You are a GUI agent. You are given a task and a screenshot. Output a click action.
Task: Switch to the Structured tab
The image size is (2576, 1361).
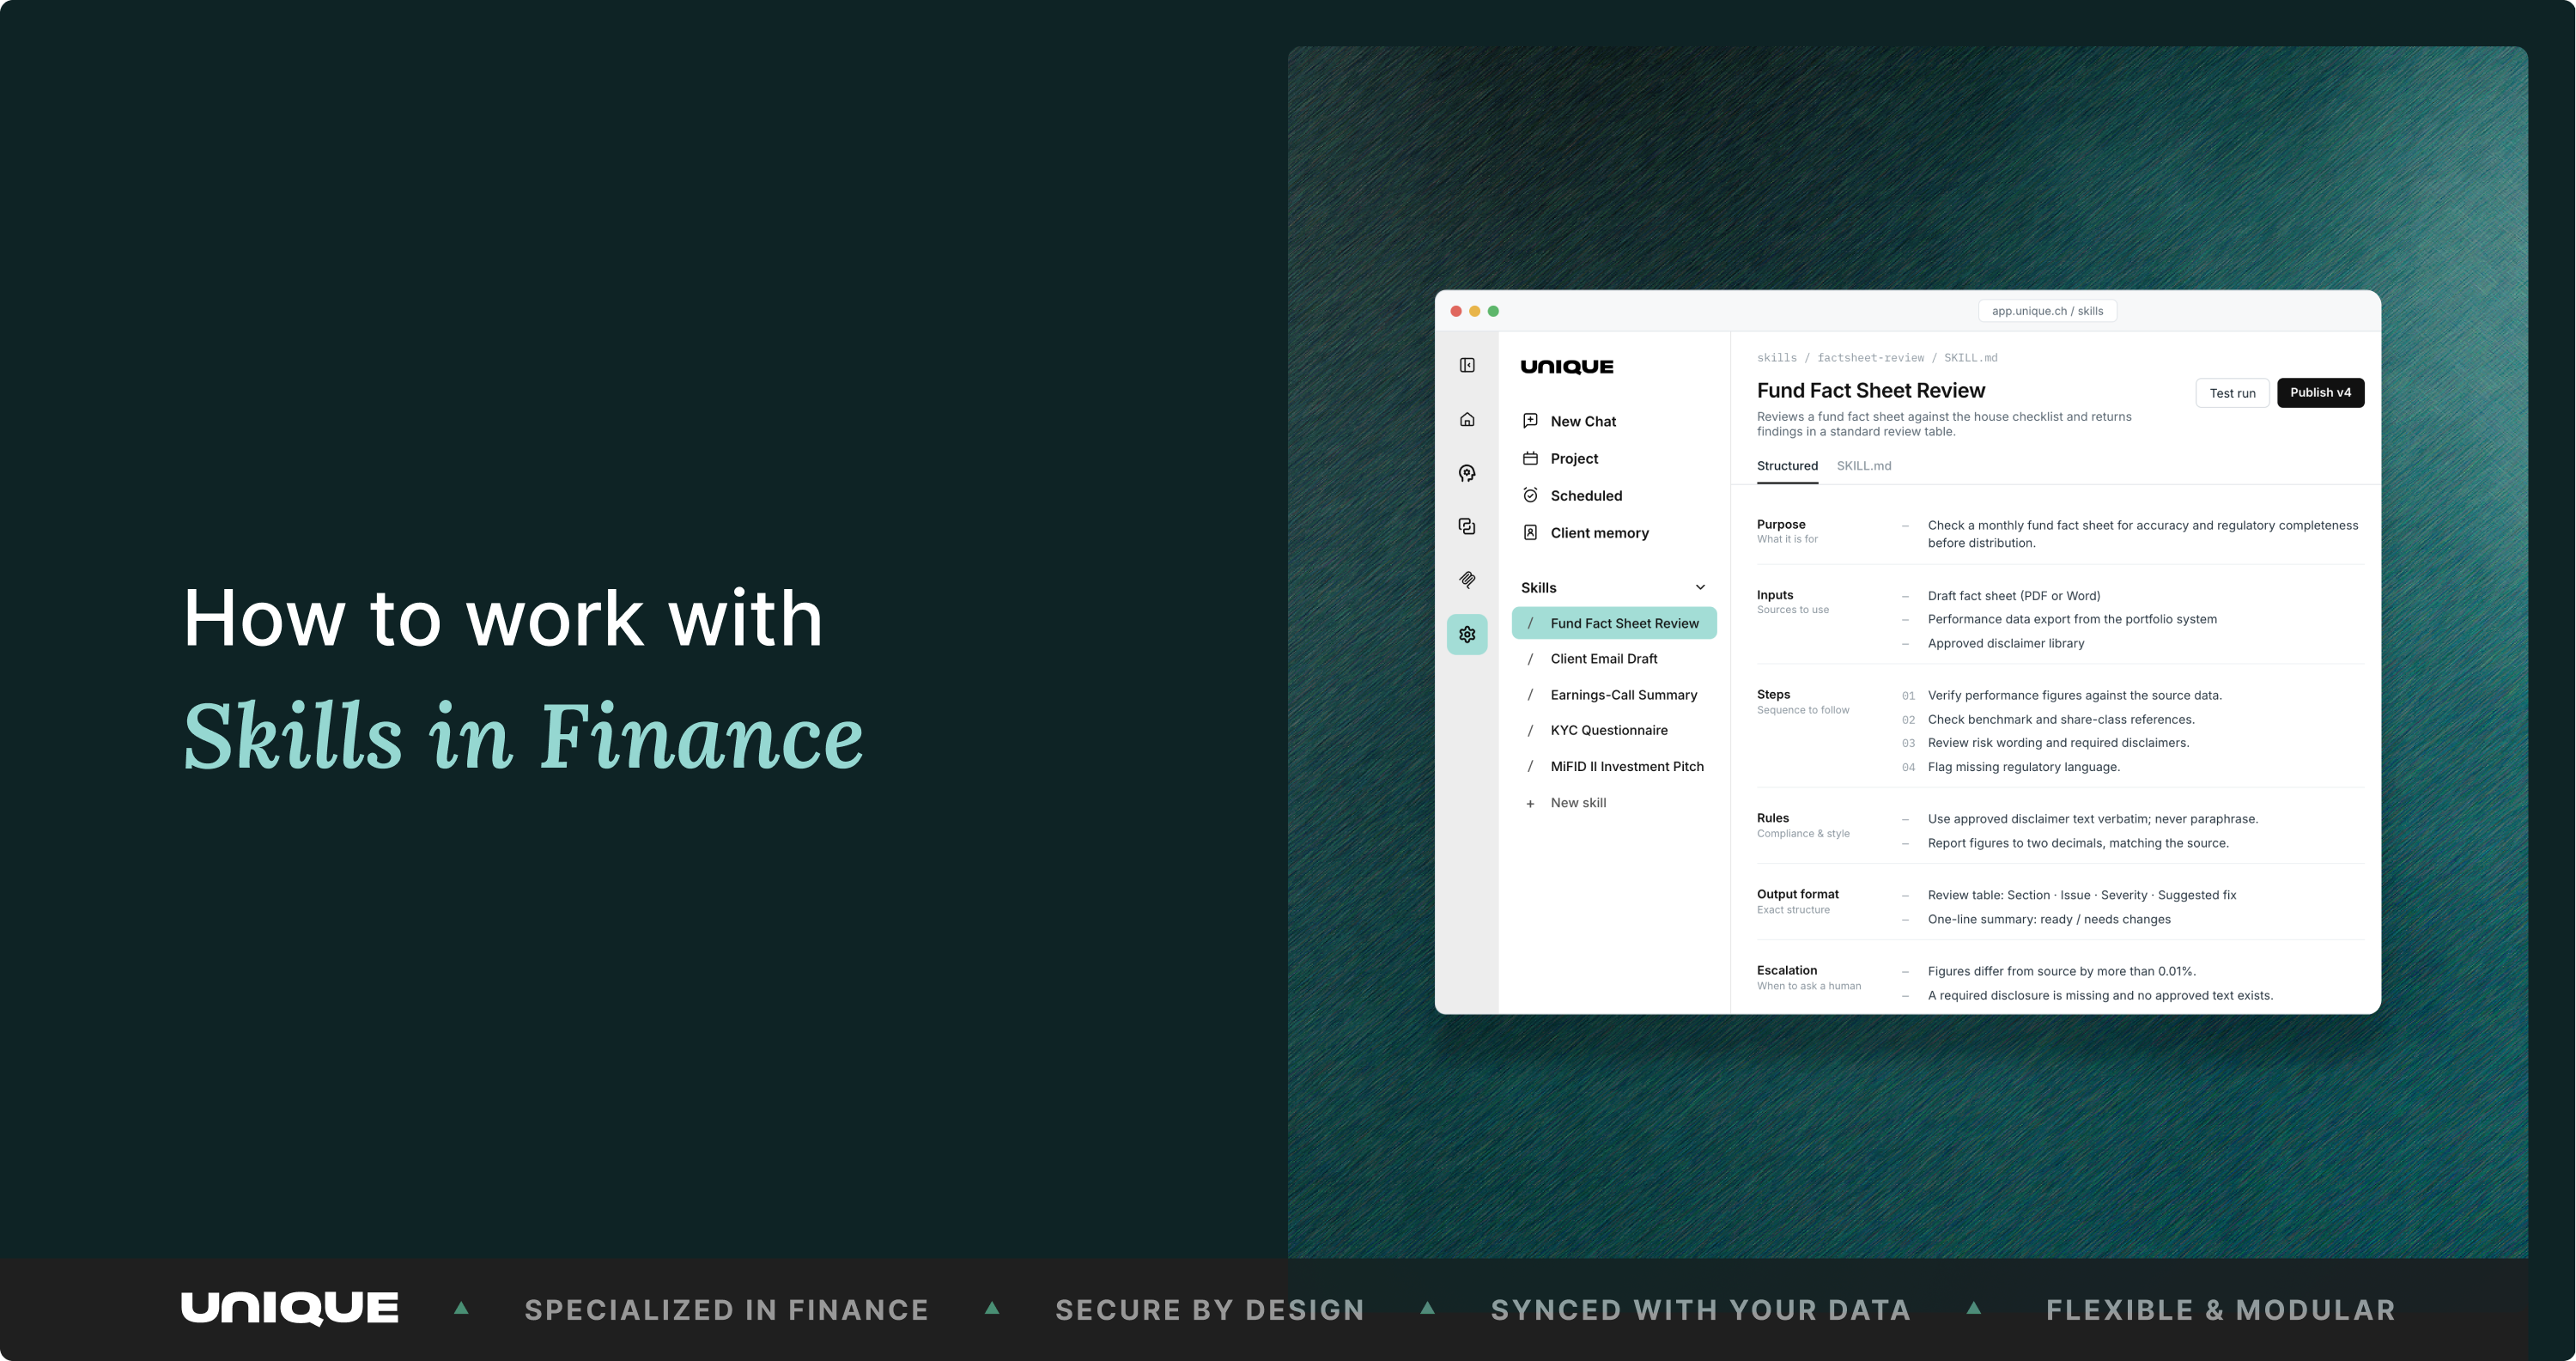(1787, 466)
